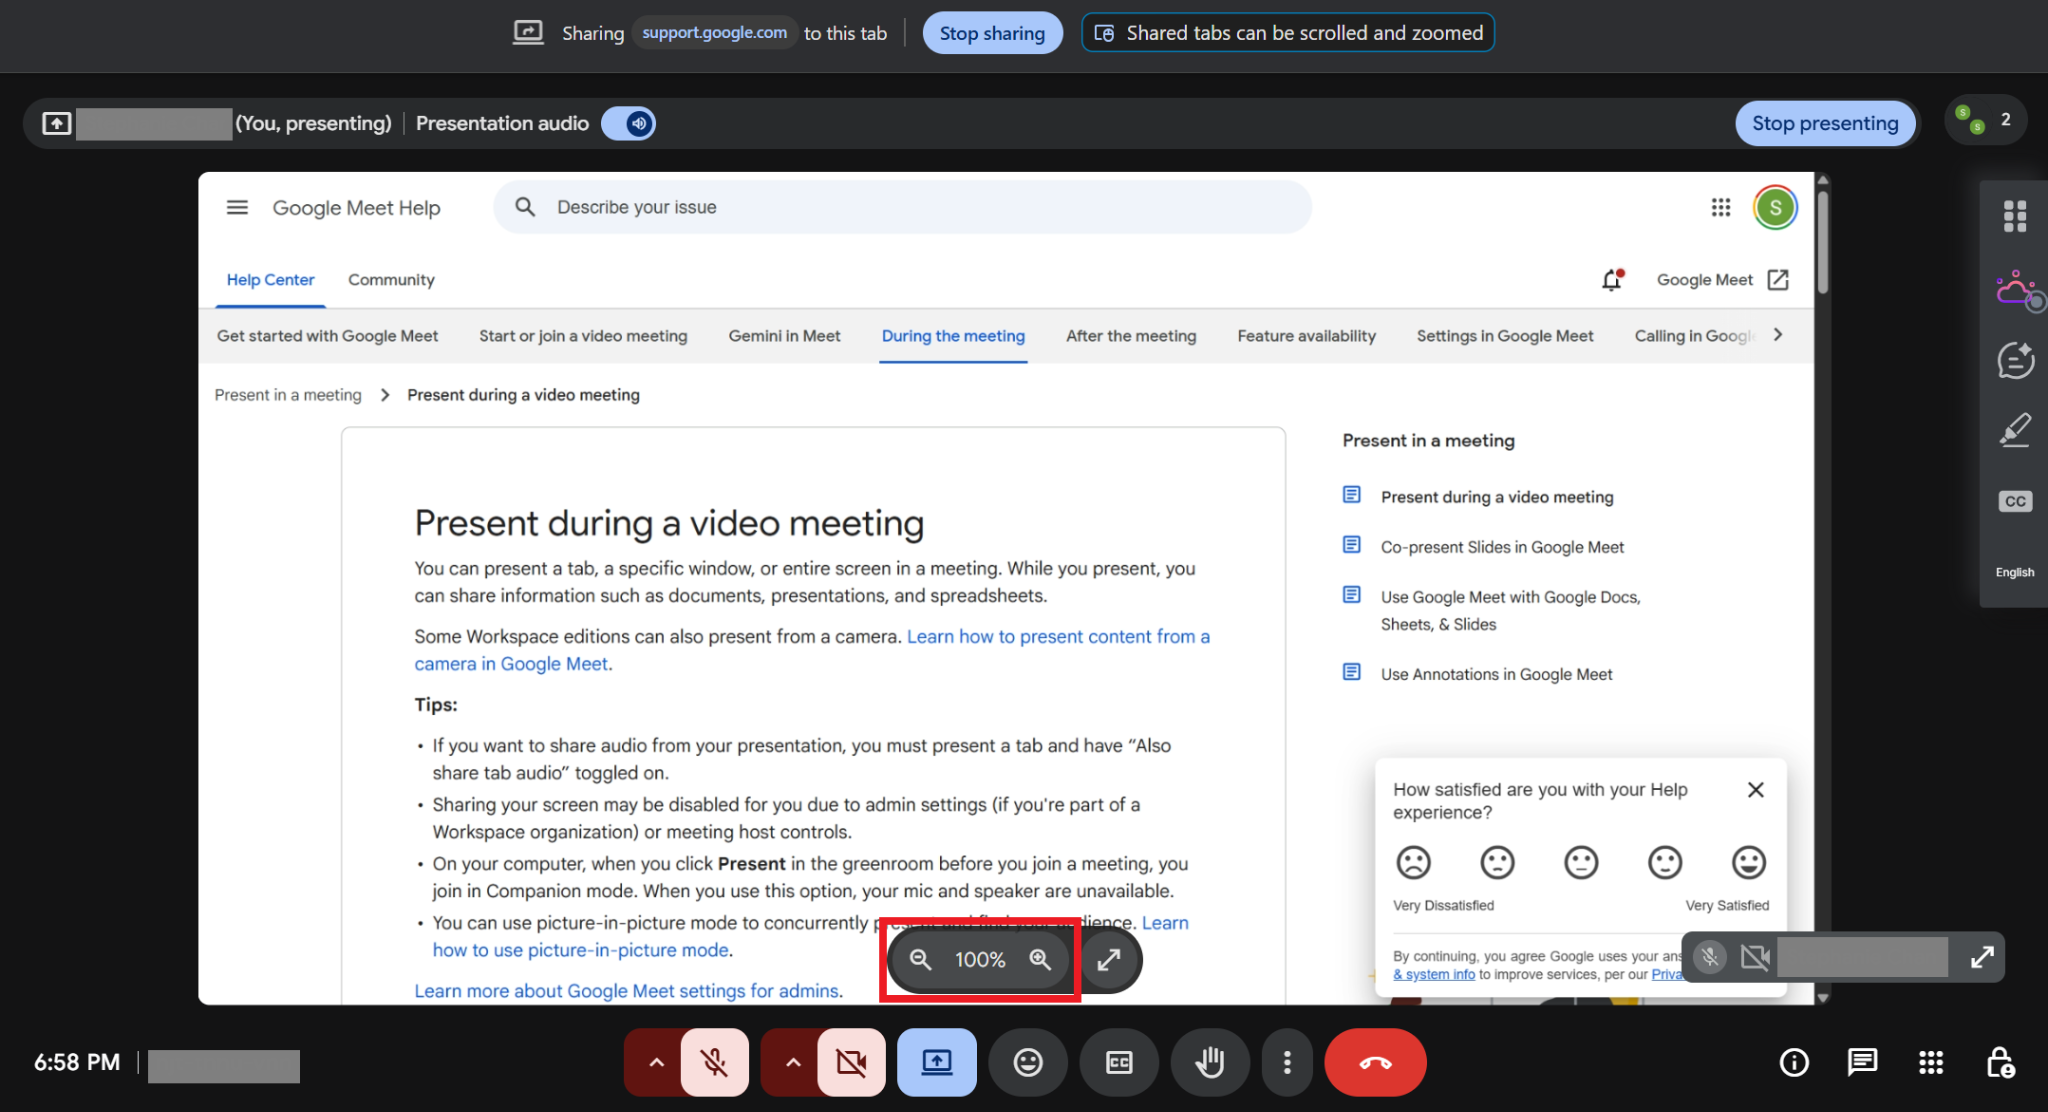Toggle the present screen button
2048x1112 pixels.
937,1062
